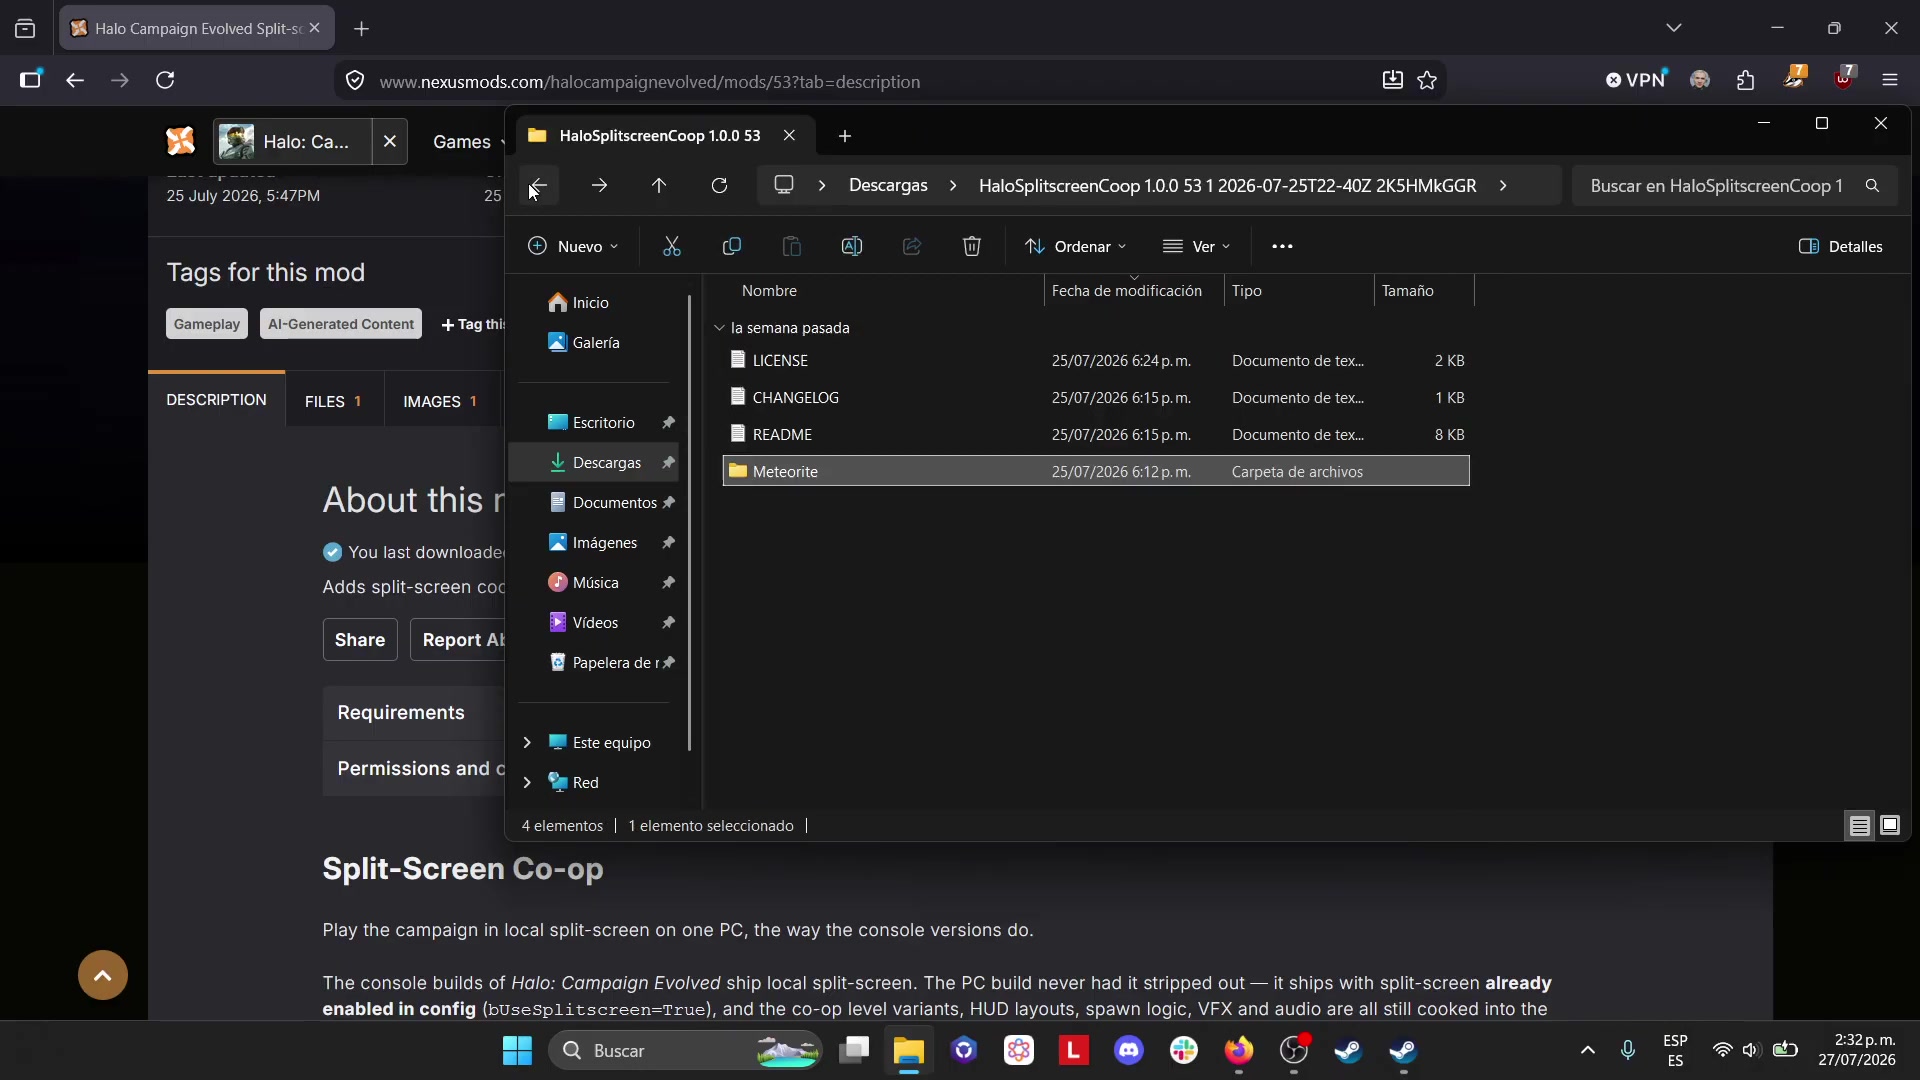Viewport: 1920px width, 1080px height.
Task: Open browser extensions puzzle icon
Action: [x=1746, y=80]
